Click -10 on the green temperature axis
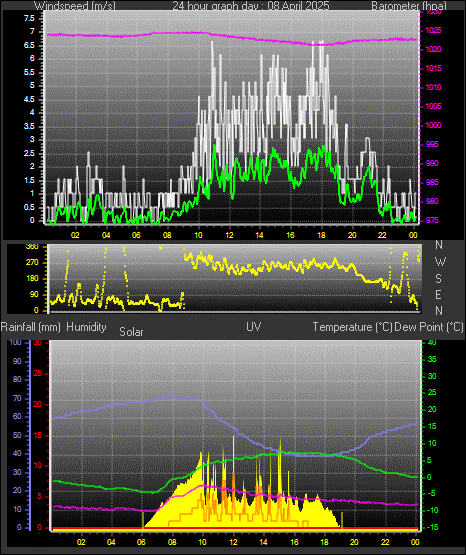Image resolution: width=466 pixels, height=555 pixels. coord(431,510)
